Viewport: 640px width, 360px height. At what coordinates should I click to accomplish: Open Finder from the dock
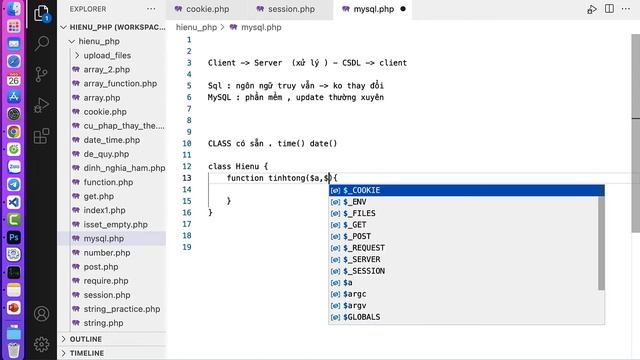[13, 9]
